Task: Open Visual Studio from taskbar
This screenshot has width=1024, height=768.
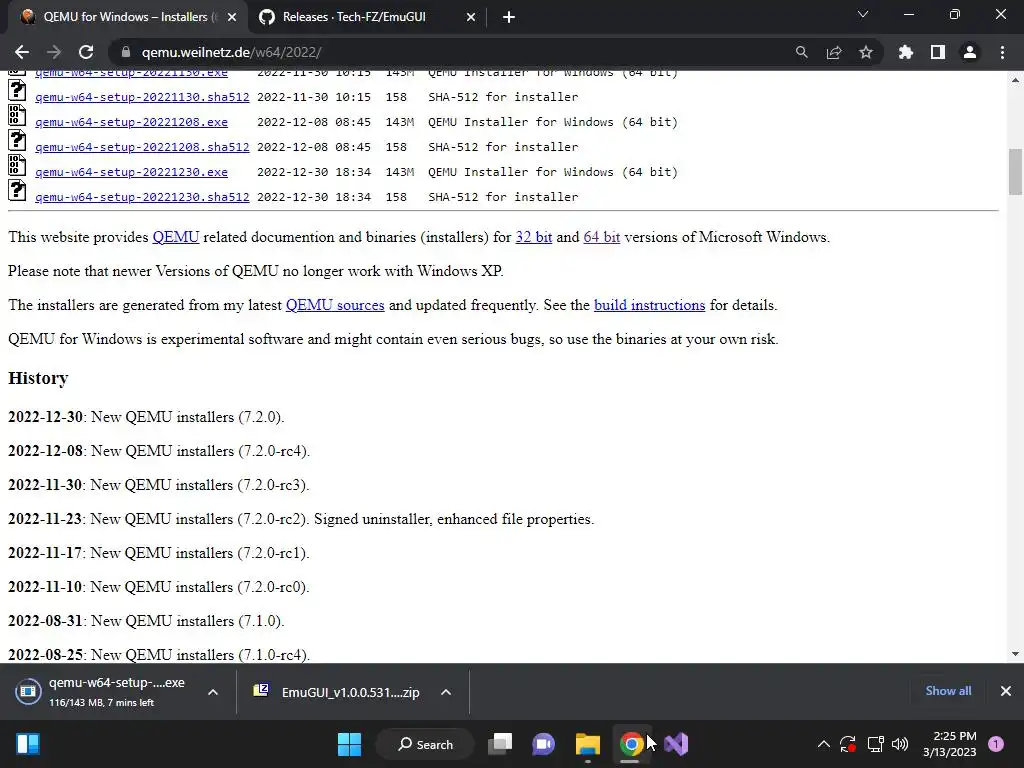Action: click(x=676, y=744)
